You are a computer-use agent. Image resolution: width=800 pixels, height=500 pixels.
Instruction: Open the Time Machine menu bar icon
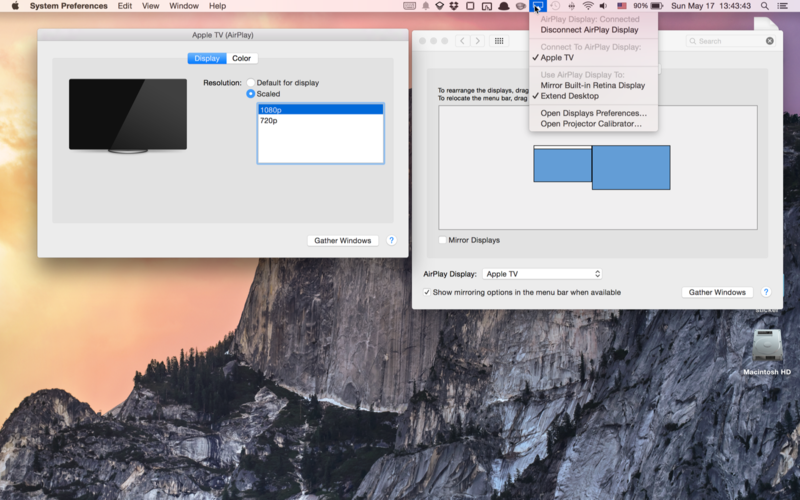(x=555, y=6)
